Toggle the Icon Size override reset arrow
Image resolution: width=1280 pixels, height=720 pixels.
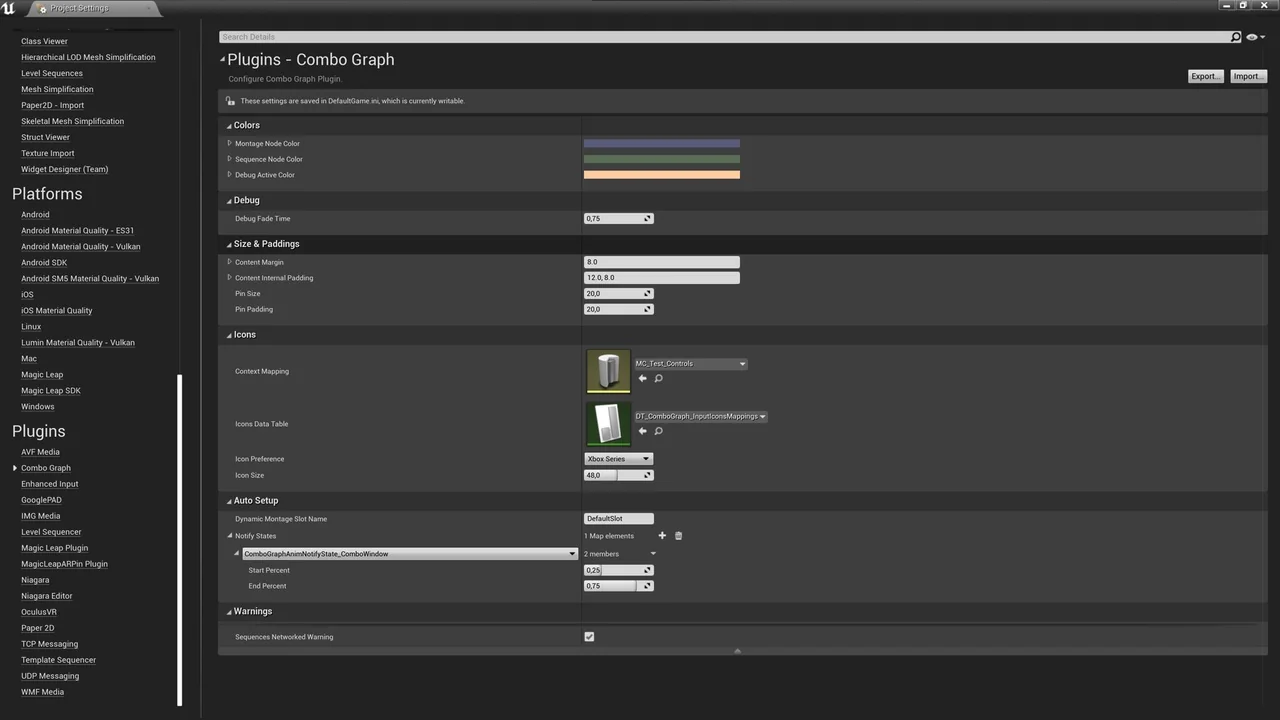pos(647,474)
